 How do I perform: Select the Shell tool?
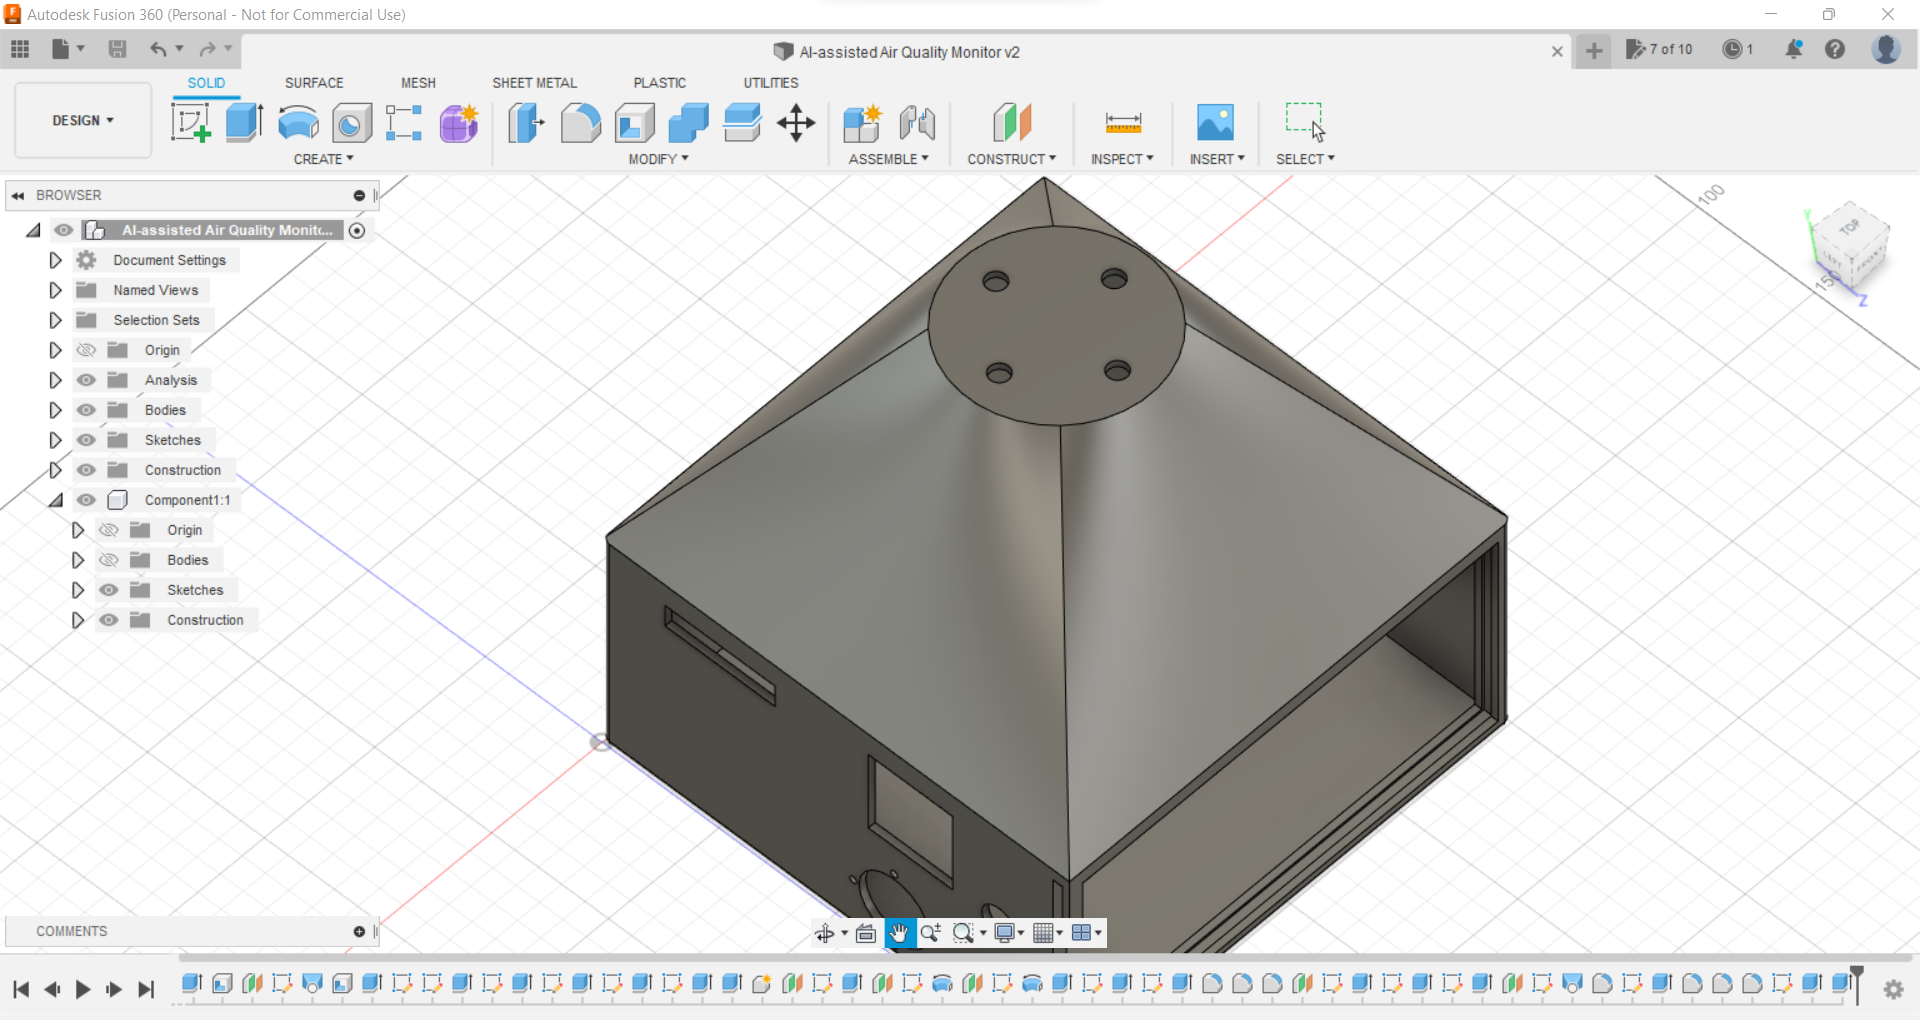[636, 122]
